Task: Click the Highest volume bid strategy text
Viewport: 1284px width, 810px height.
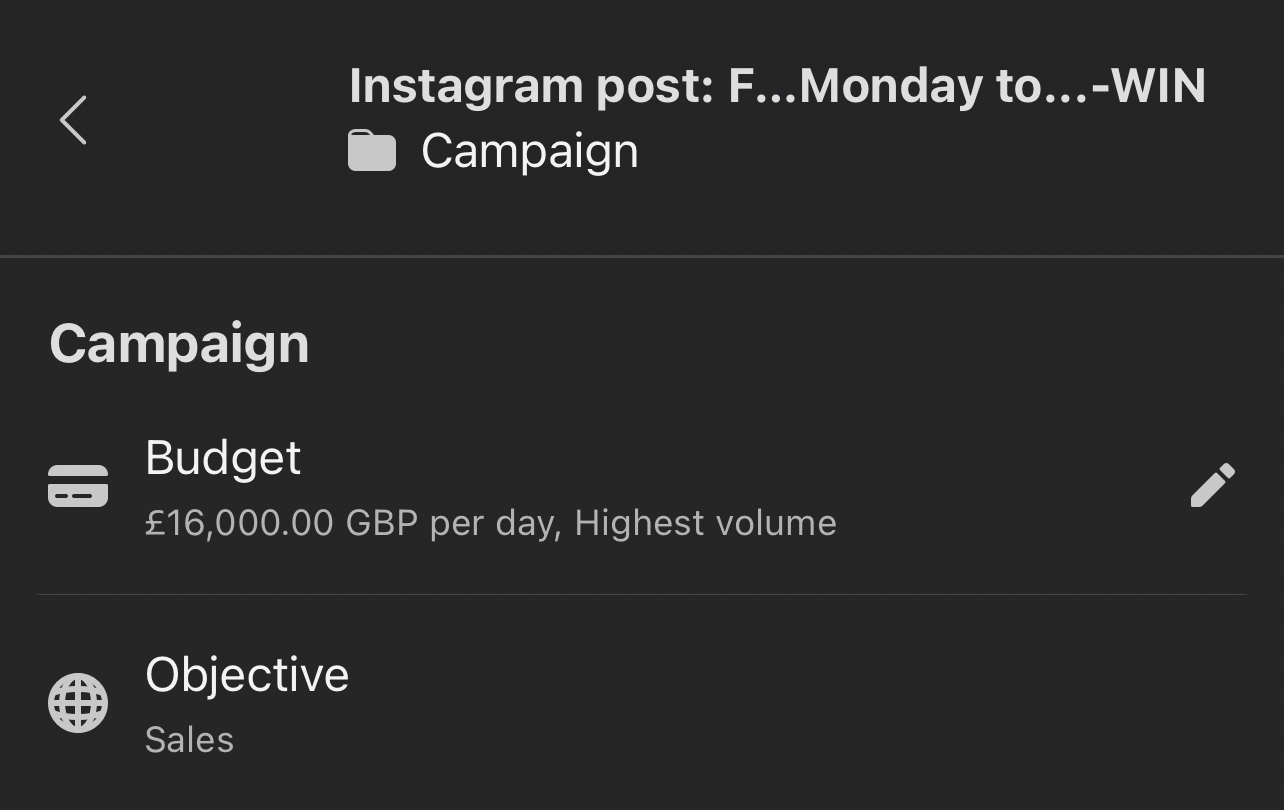Action: pos(705,523)
